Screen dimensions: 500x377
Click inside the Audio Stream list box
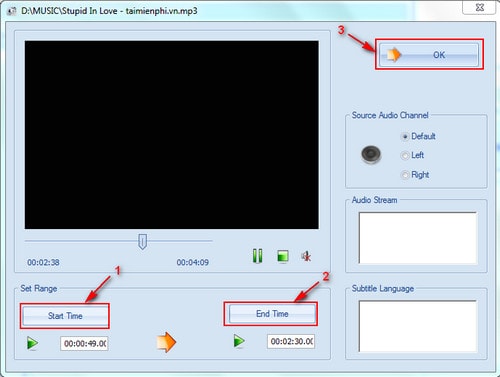pos(418,237)
